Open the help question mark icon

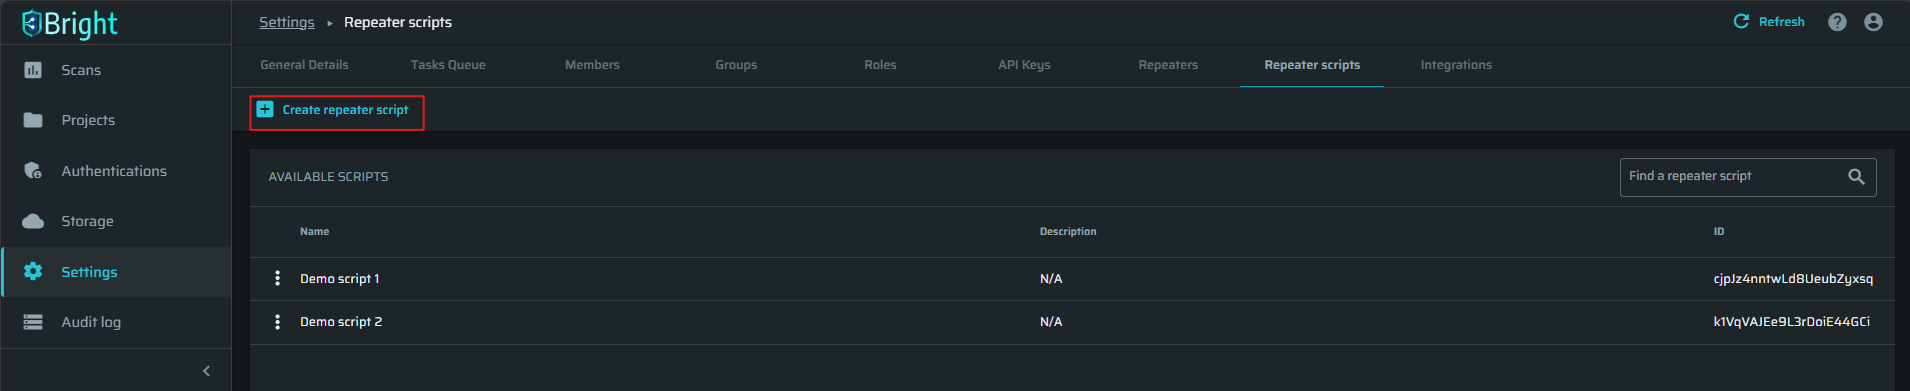[1837, 22]
